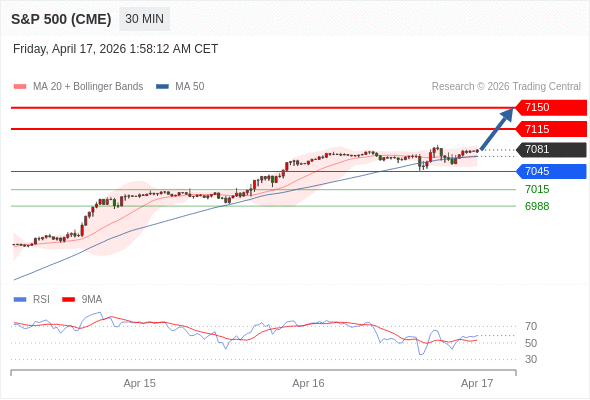
Task: Click the blue 7045 pivot price tag
Action: click(551, 171)
